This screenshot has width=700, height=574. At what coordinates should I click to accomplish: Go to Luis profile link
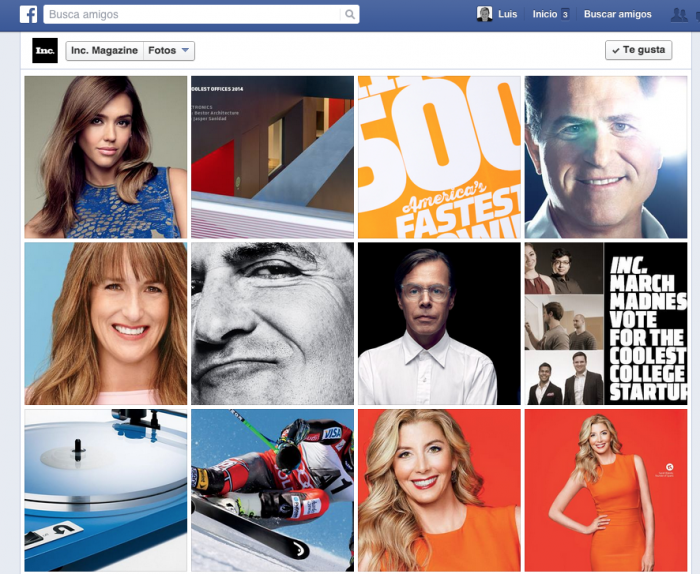coord(508,14)
